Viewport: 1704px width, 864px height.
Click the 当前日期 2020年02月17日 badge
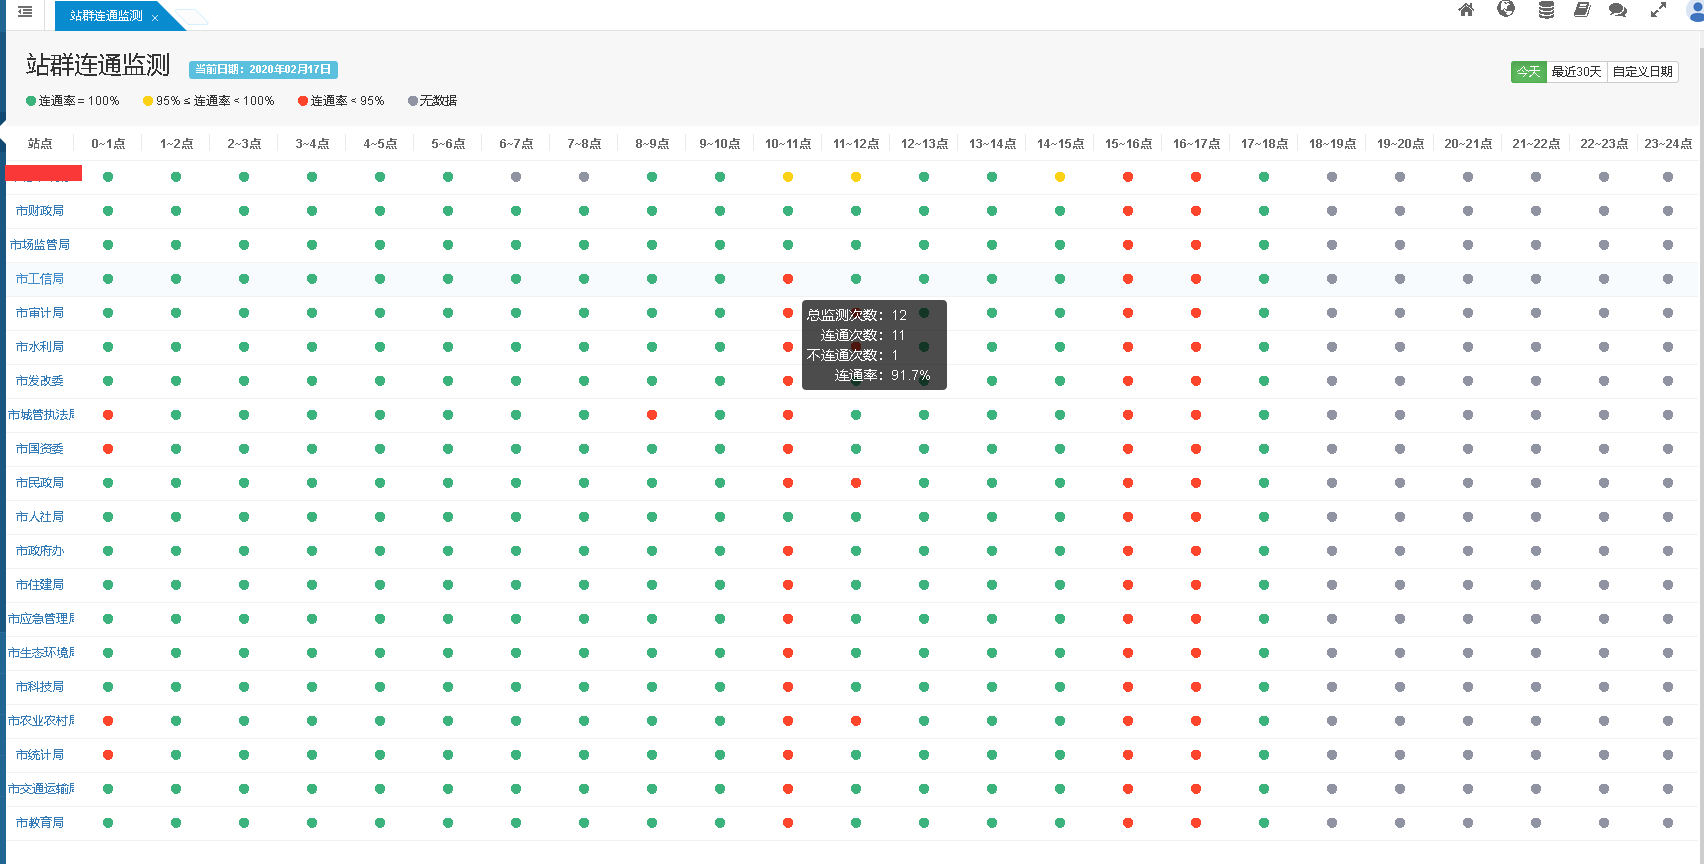click(263, 70)
